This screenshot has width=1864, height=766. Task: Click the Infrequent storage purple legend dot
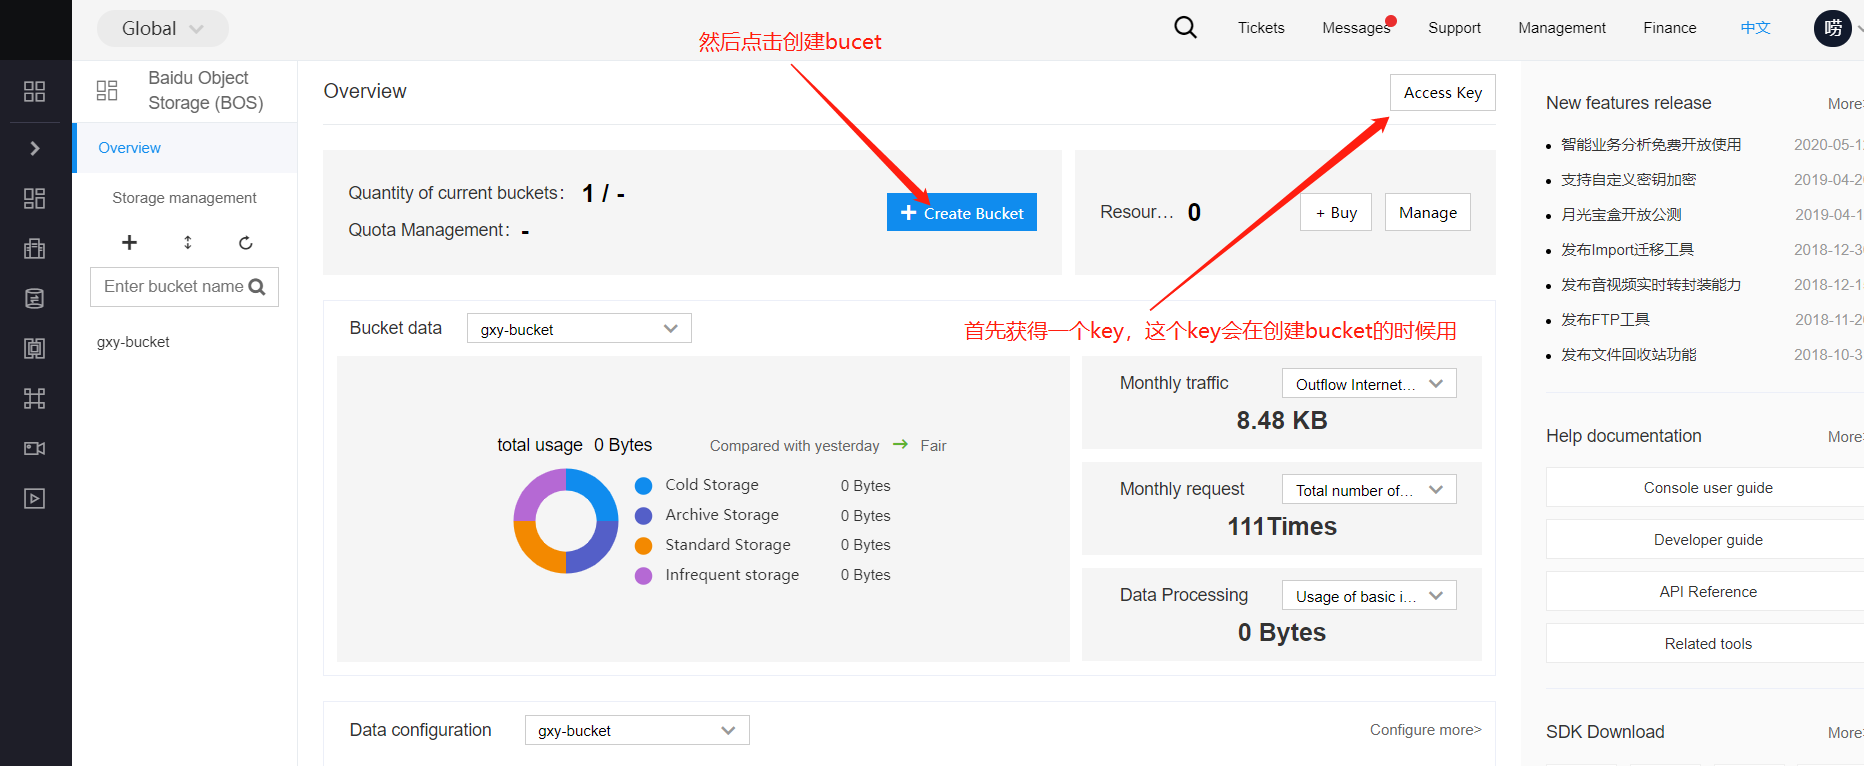(644, 575)
